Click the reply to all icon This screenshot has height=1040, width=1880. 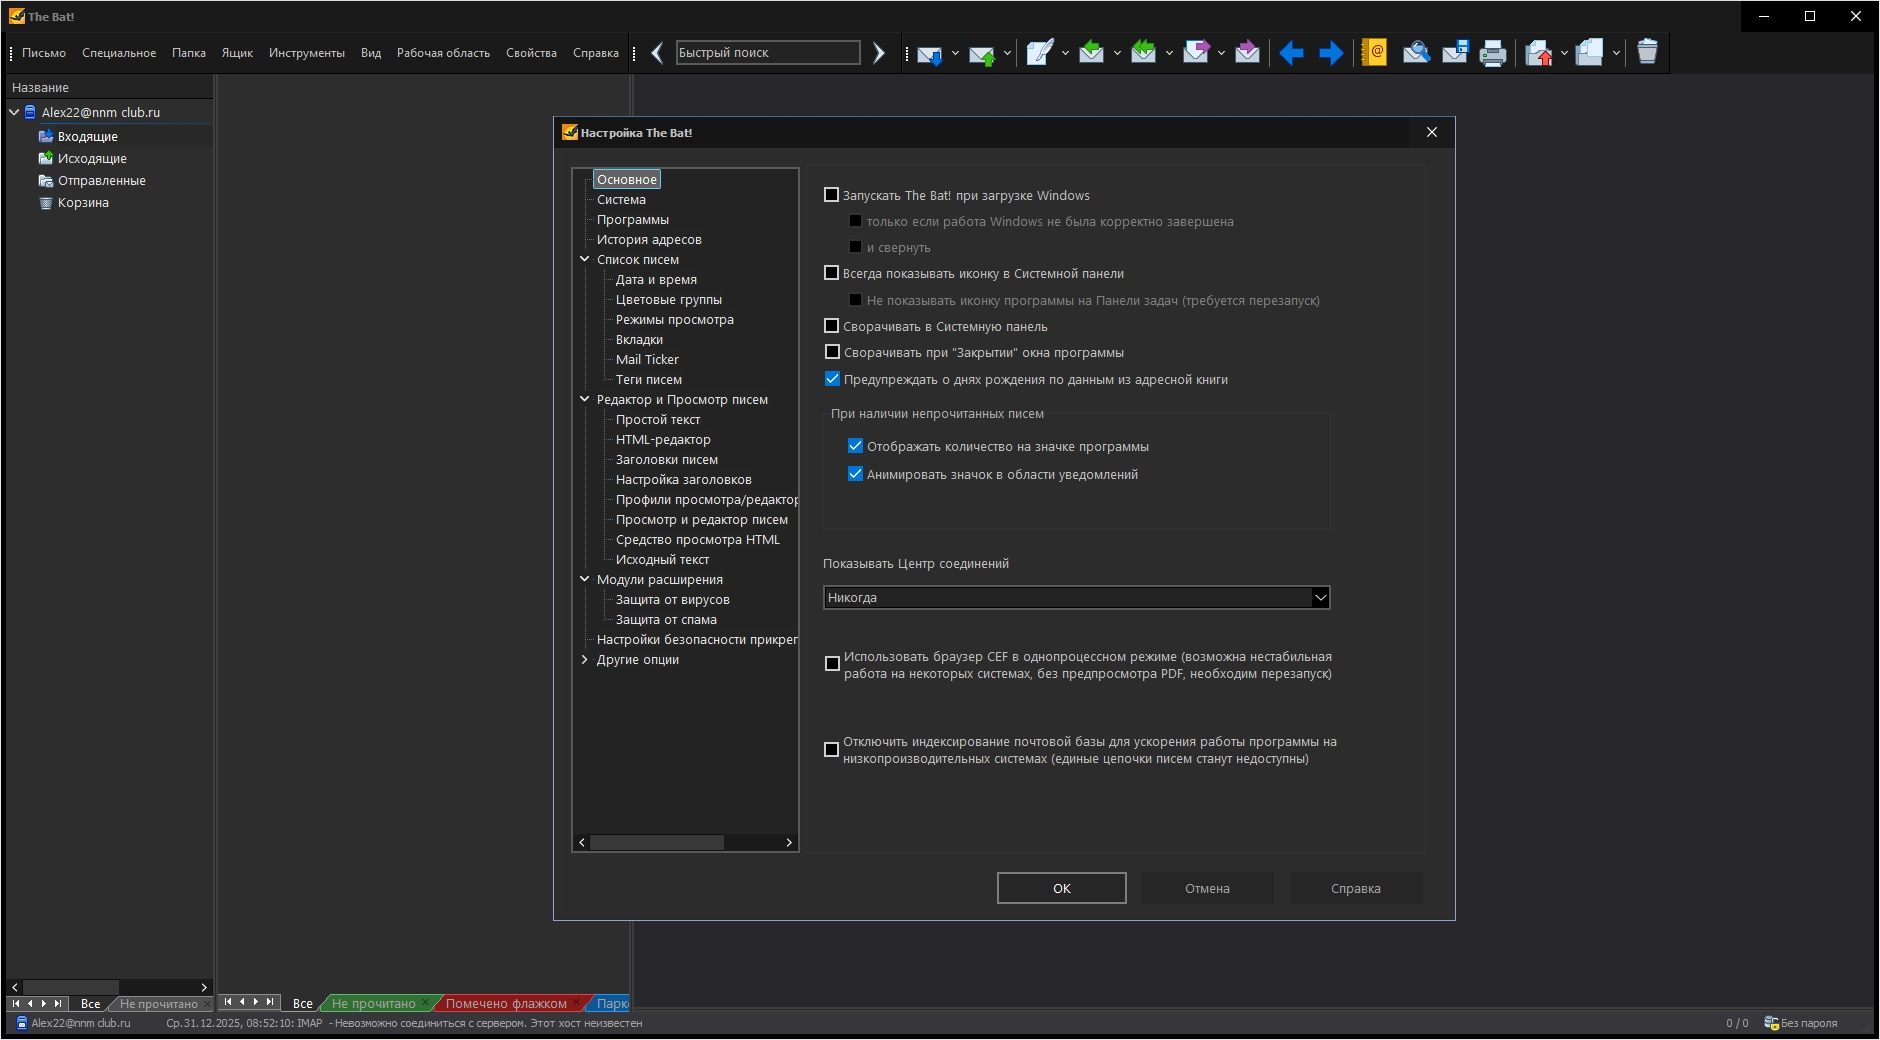click(1143, 53)
